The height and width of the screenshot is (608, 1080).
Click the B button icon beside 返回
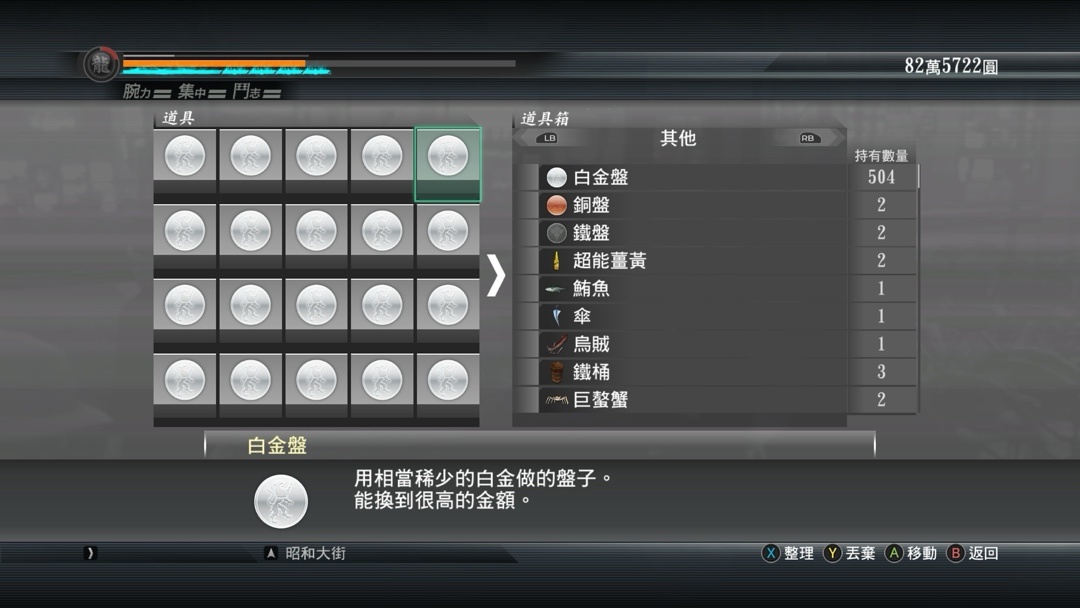pyautogui.click(x=955, y=553)
